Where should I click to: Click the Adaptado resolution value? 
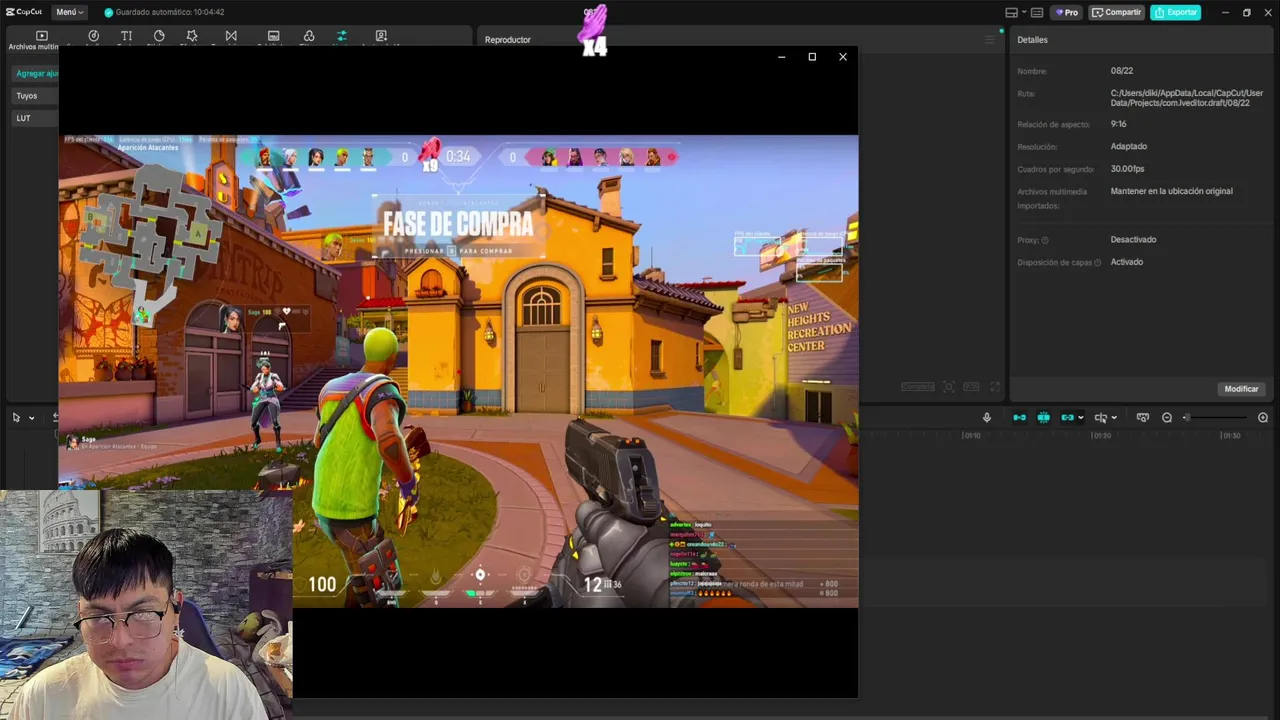[x=1129, y=147]
